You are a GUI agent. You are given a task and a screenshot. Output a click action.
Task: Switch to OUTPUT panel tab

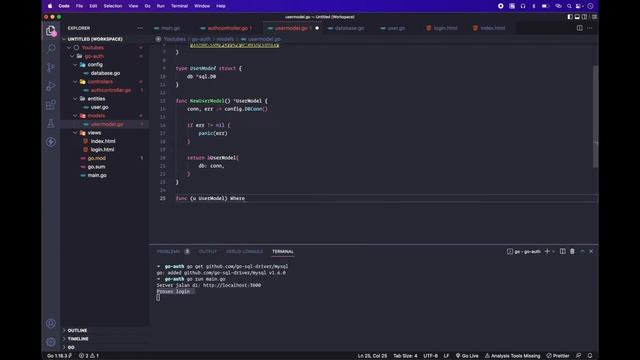(x=208, y=251)
